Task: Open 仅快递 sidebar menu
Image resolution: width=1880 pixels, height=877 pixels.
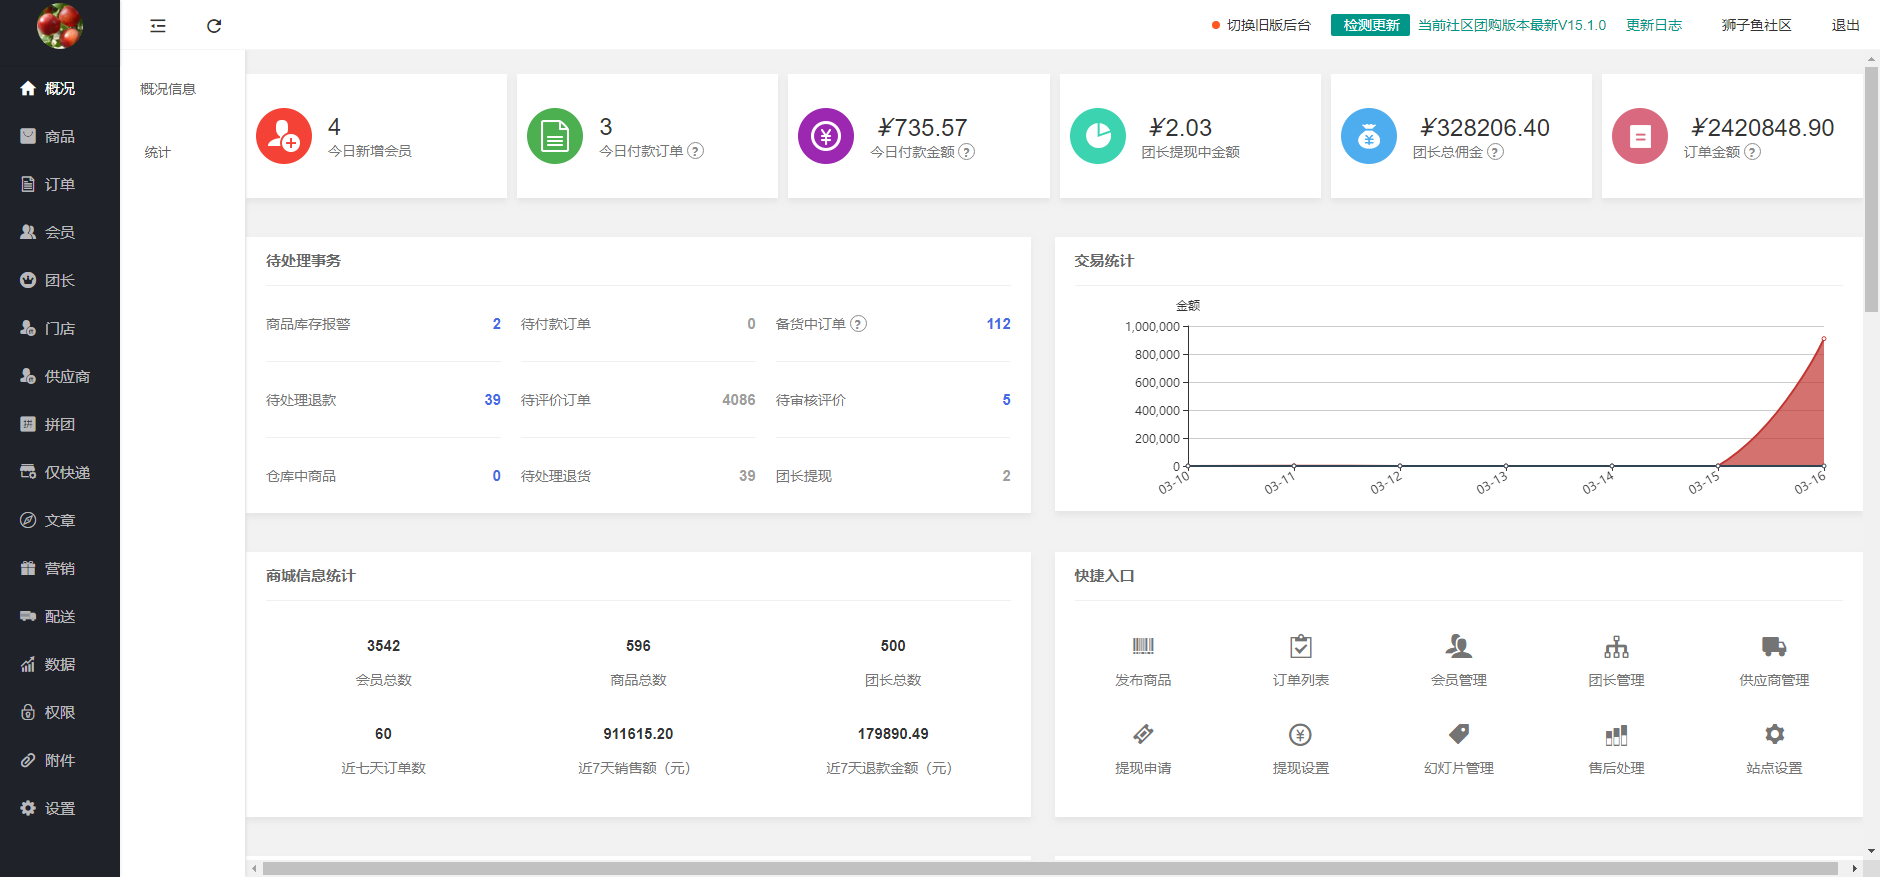Action: click(x=60, y=472)
